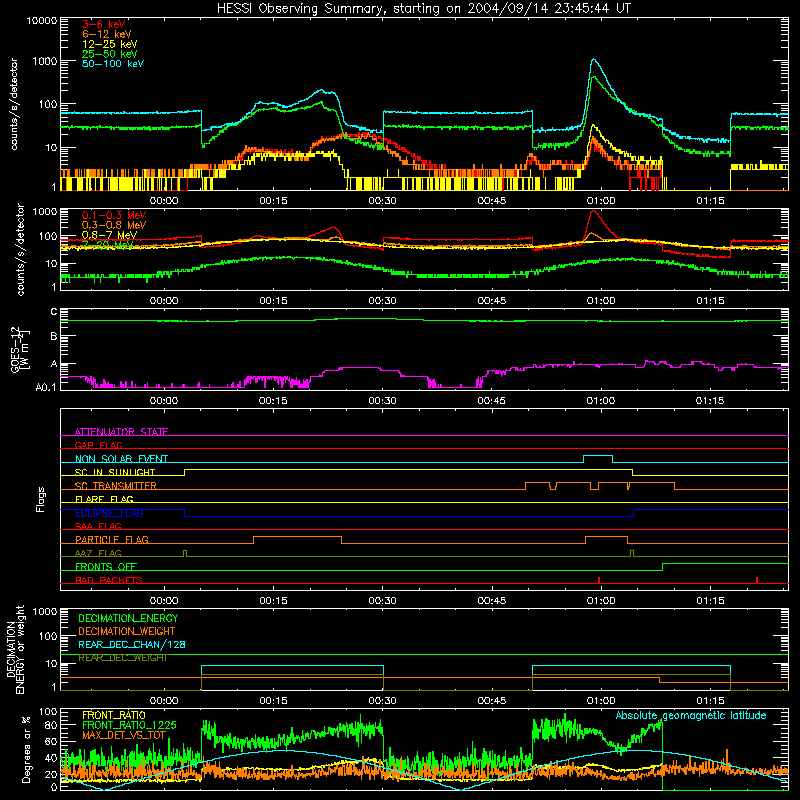Click the 10000 tick of the top panel
Viewport: 800px width, 800px height.
(42, 20)
